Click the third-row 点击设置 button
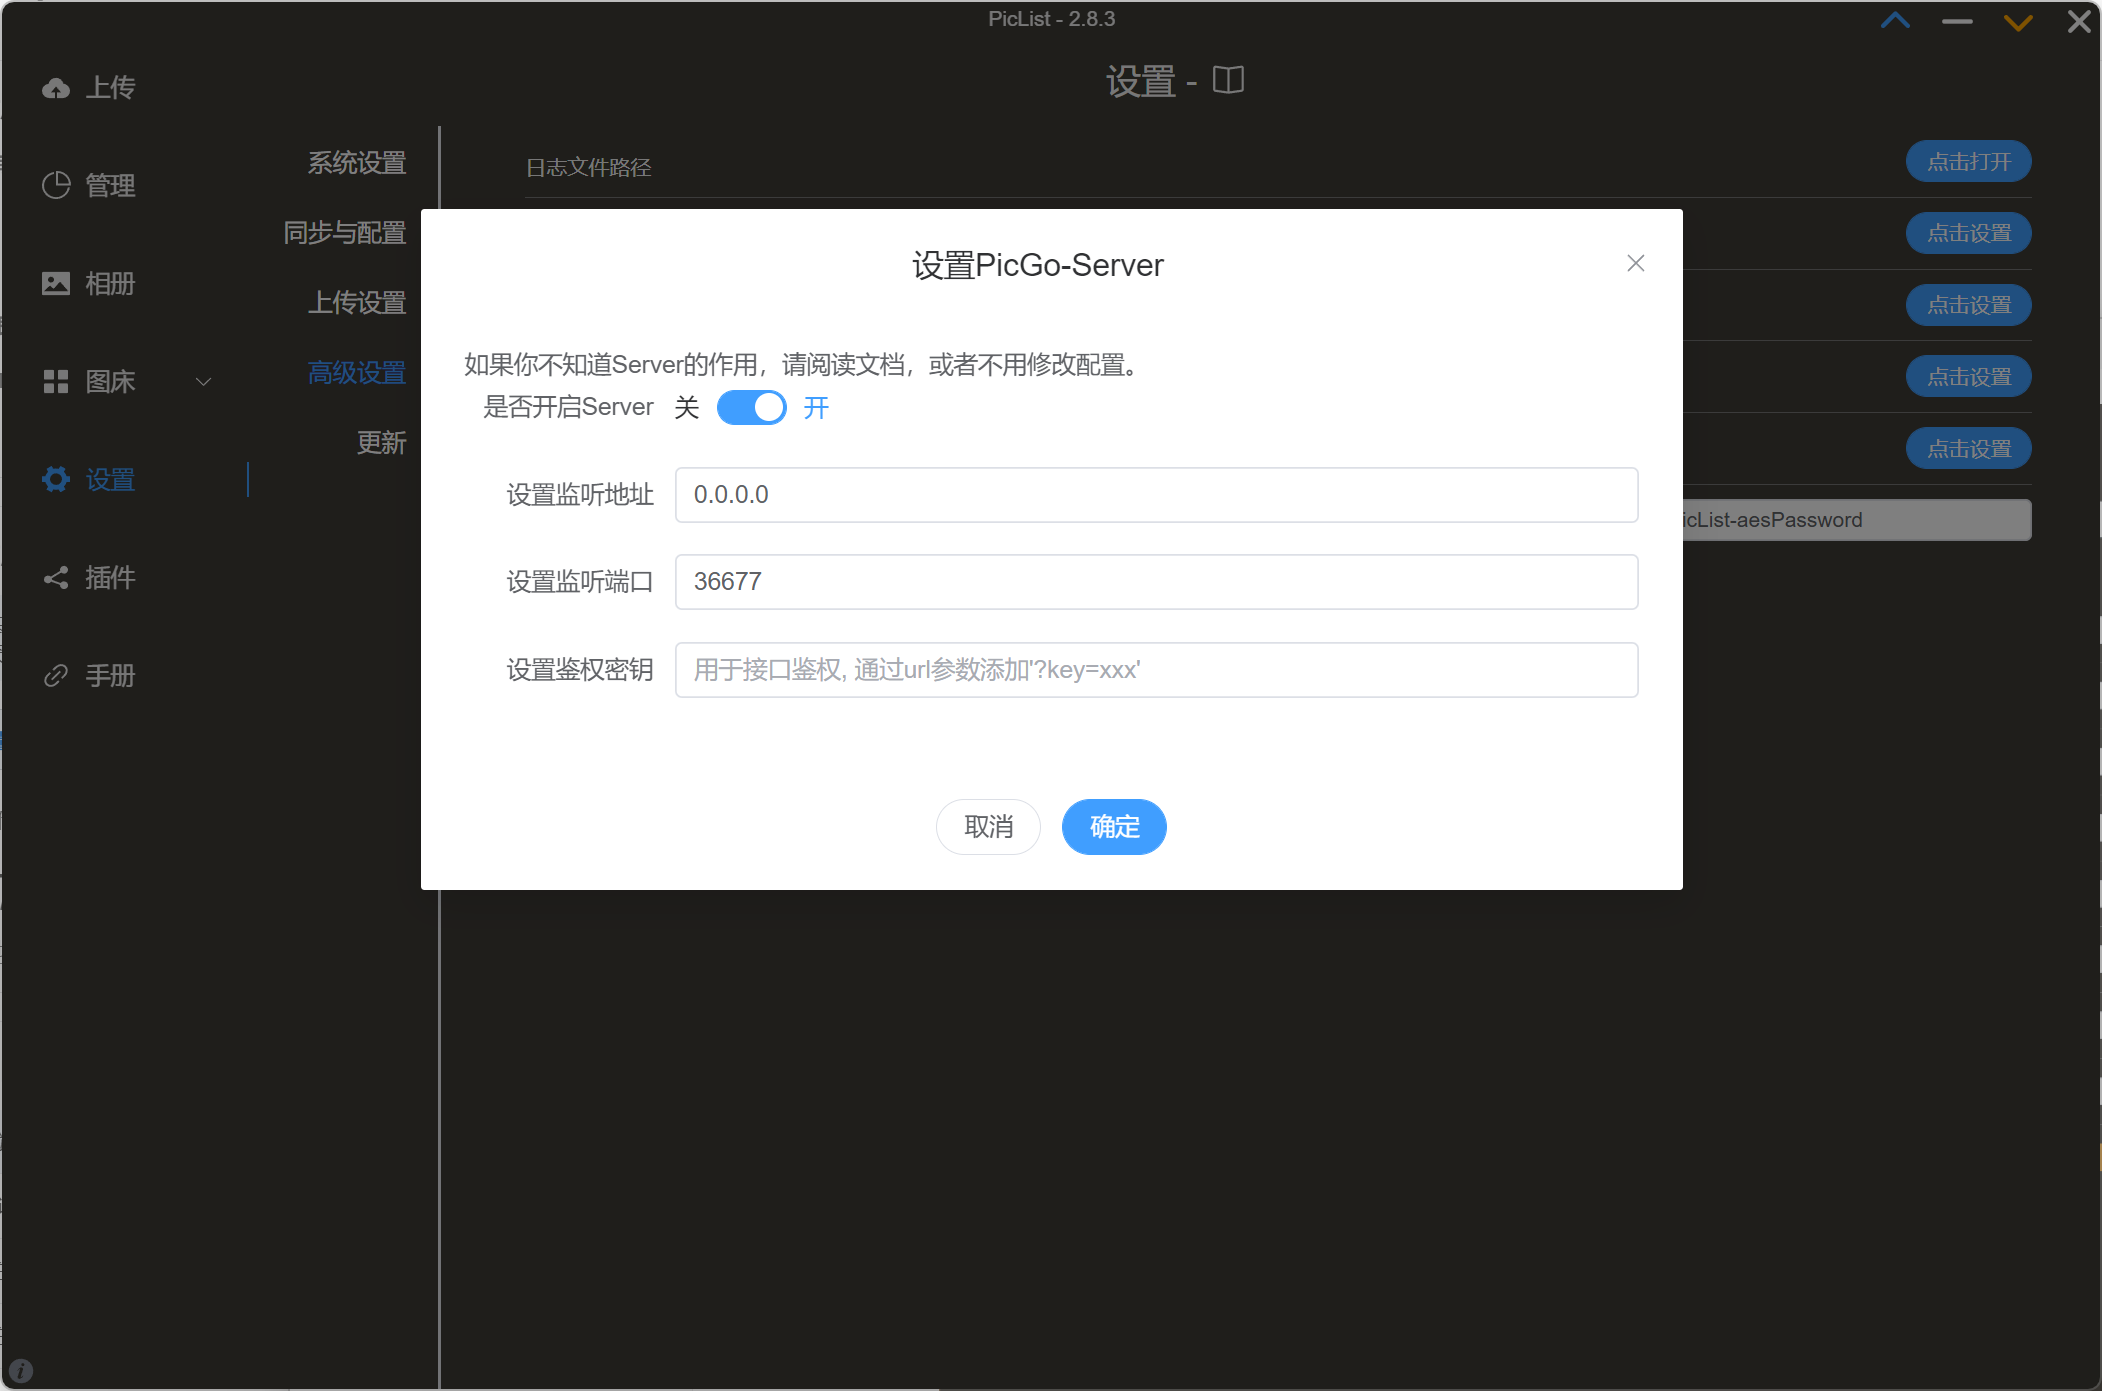This screenshot has height=1391, width=2102. [x=1968, y=305]
